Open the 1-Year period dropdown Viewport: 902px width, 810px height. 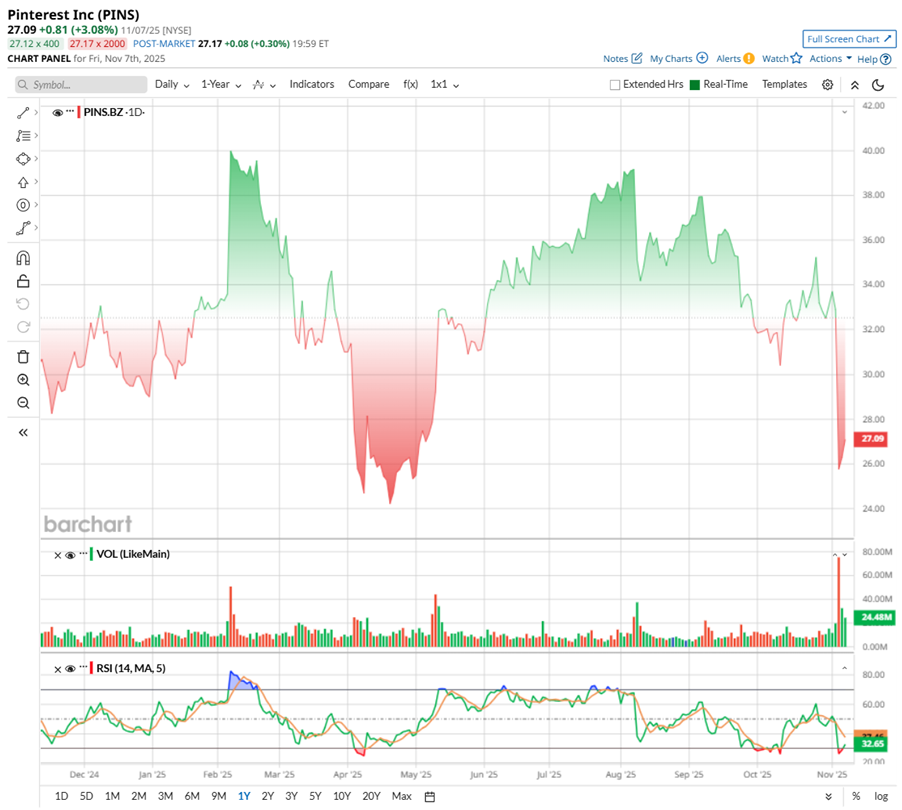[221, 85]
